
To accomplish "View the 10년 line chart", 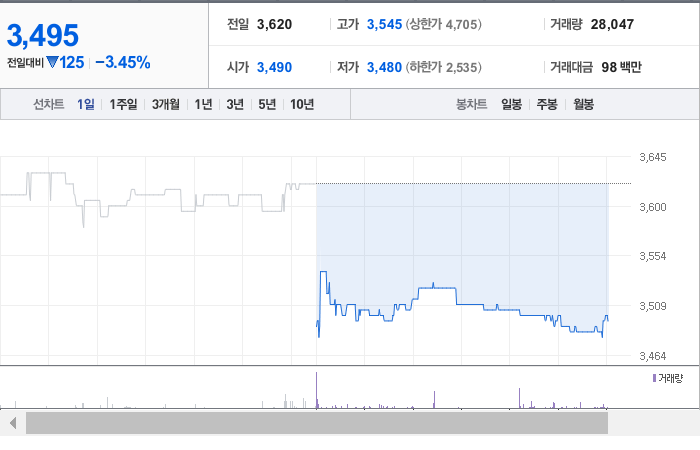I will coord(302,104).
